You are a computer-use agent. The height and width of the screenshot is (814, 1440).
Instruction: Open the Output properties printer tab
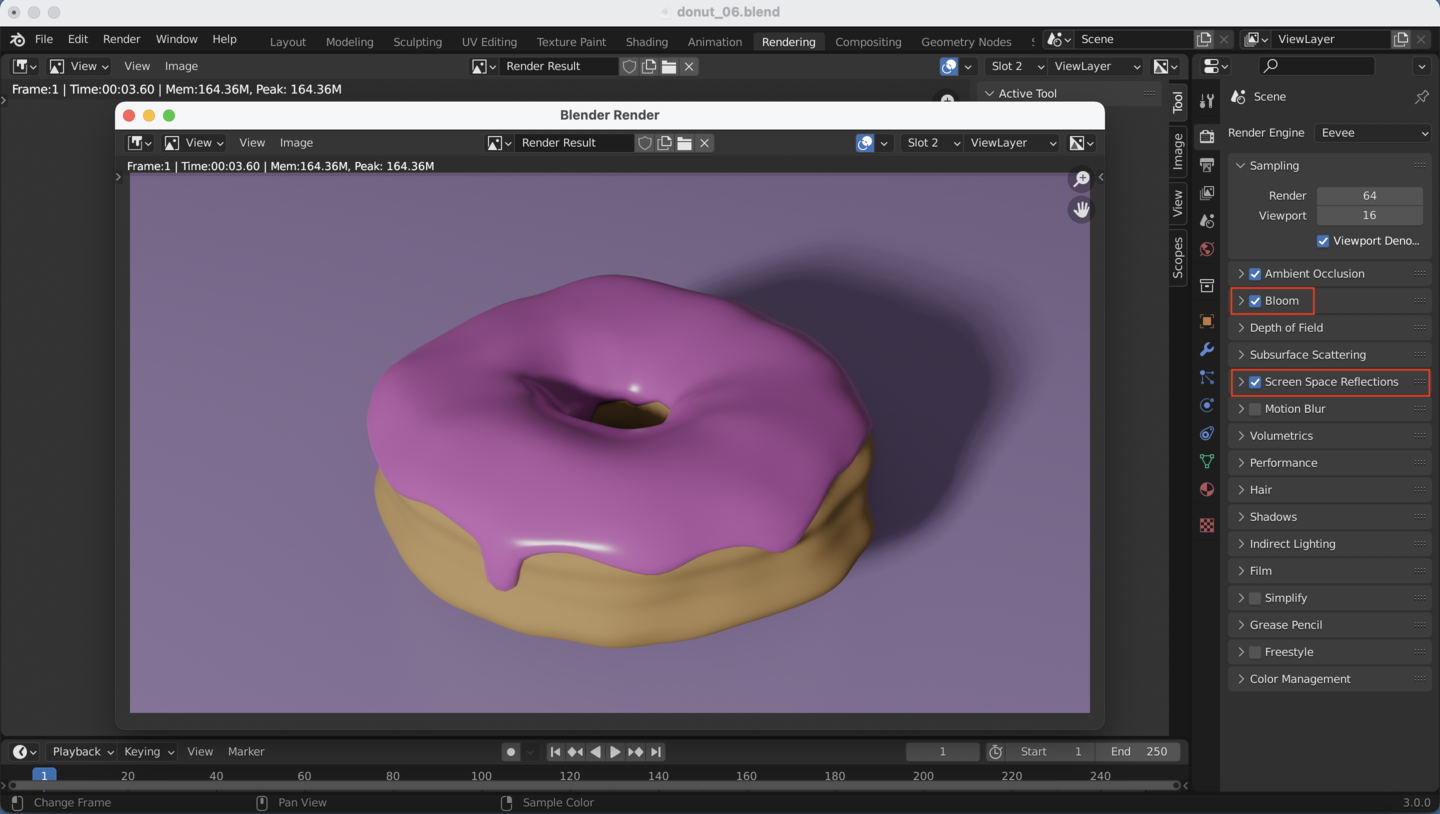(1207, 164)
